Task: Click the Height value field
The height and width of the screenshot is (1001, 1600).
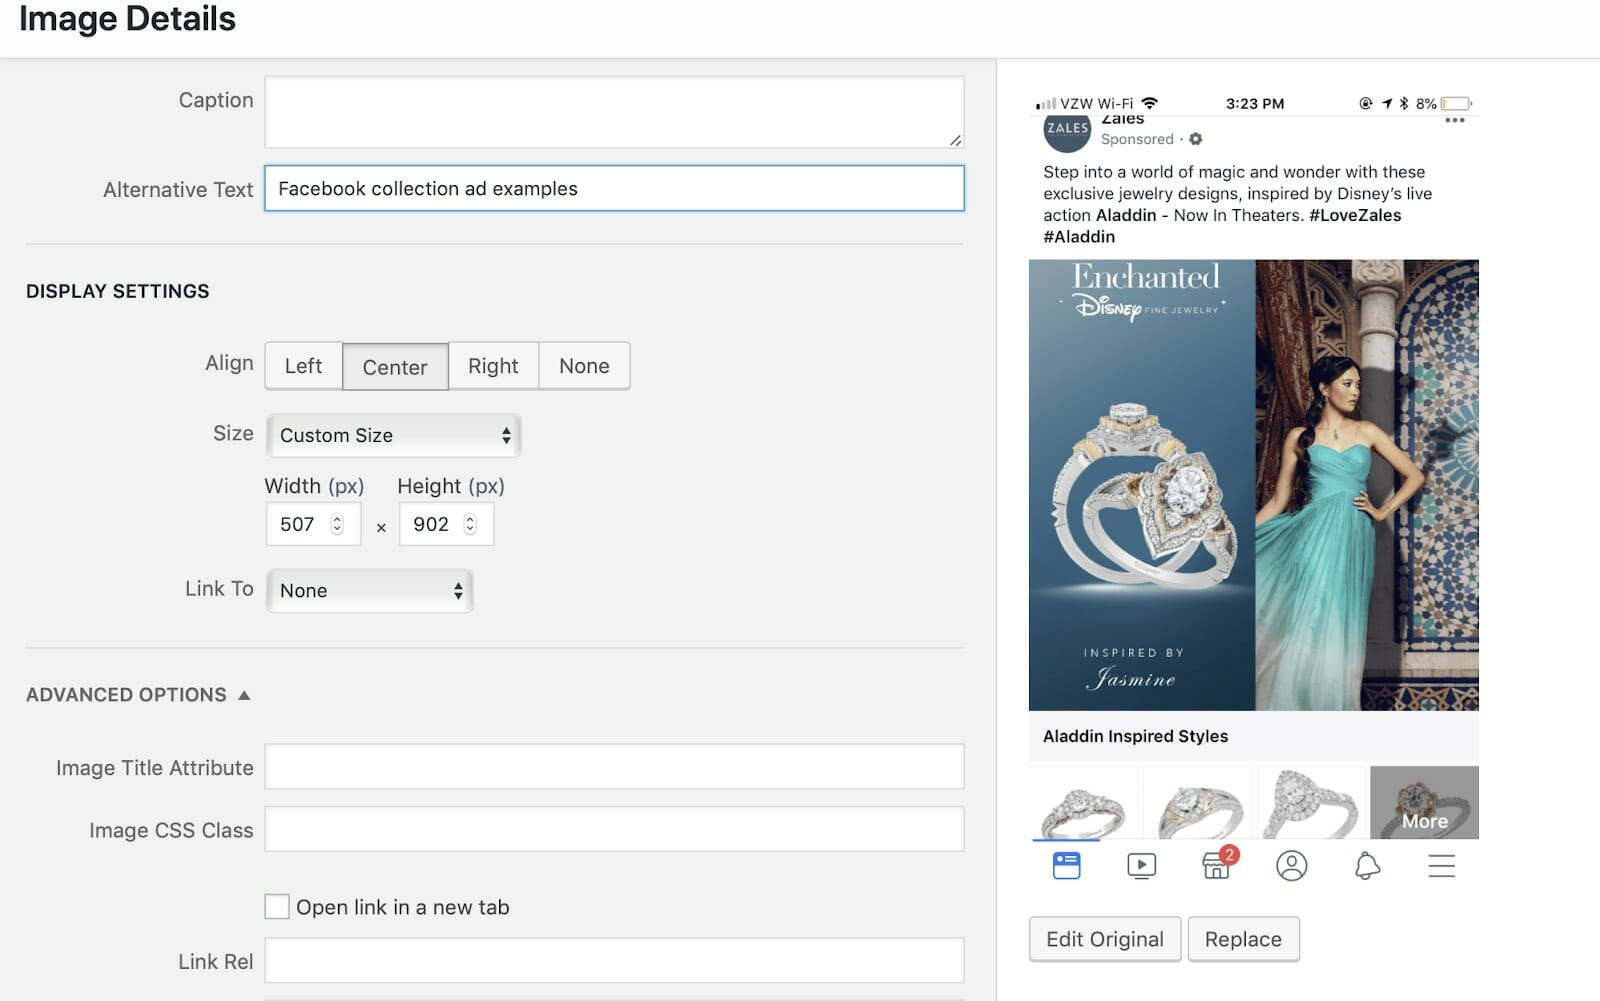Action: tap(433, 524)
